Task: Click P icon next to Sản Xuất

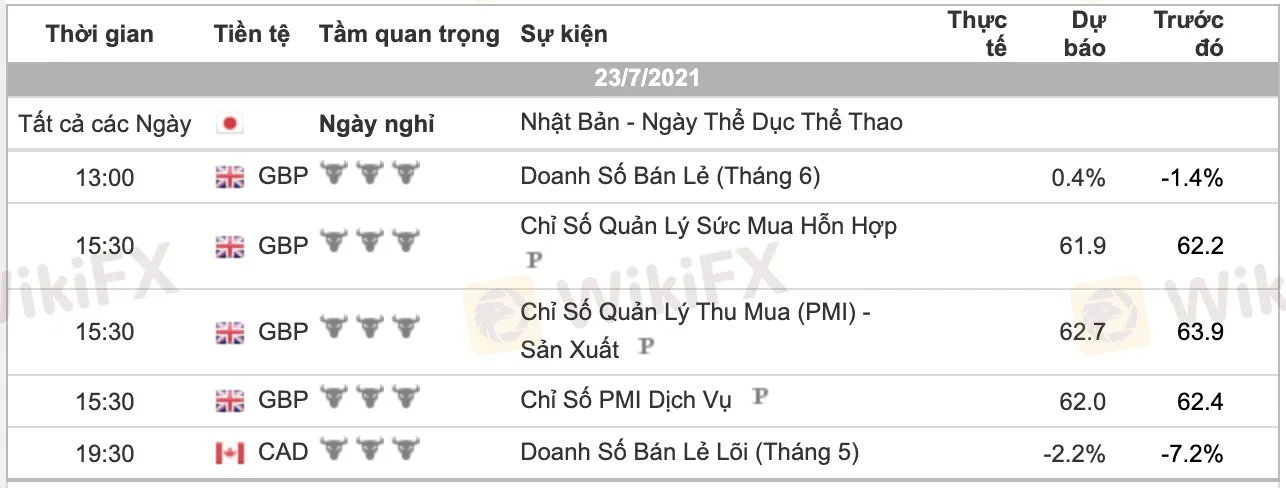Action: (646, 347)
